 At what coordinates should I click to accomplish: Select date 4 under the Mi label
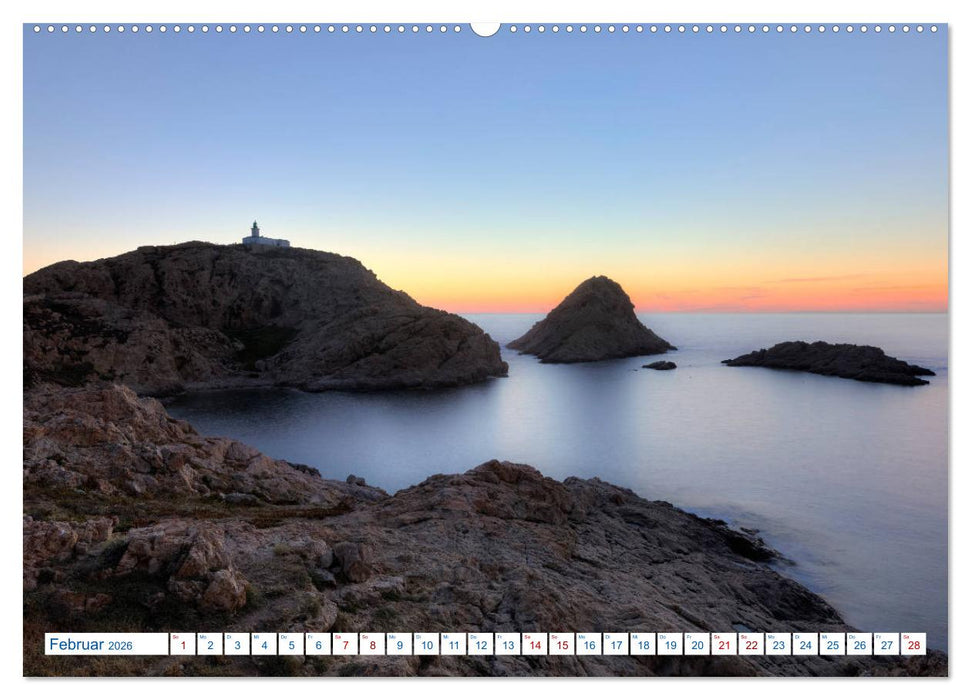[x=266, y=646]
